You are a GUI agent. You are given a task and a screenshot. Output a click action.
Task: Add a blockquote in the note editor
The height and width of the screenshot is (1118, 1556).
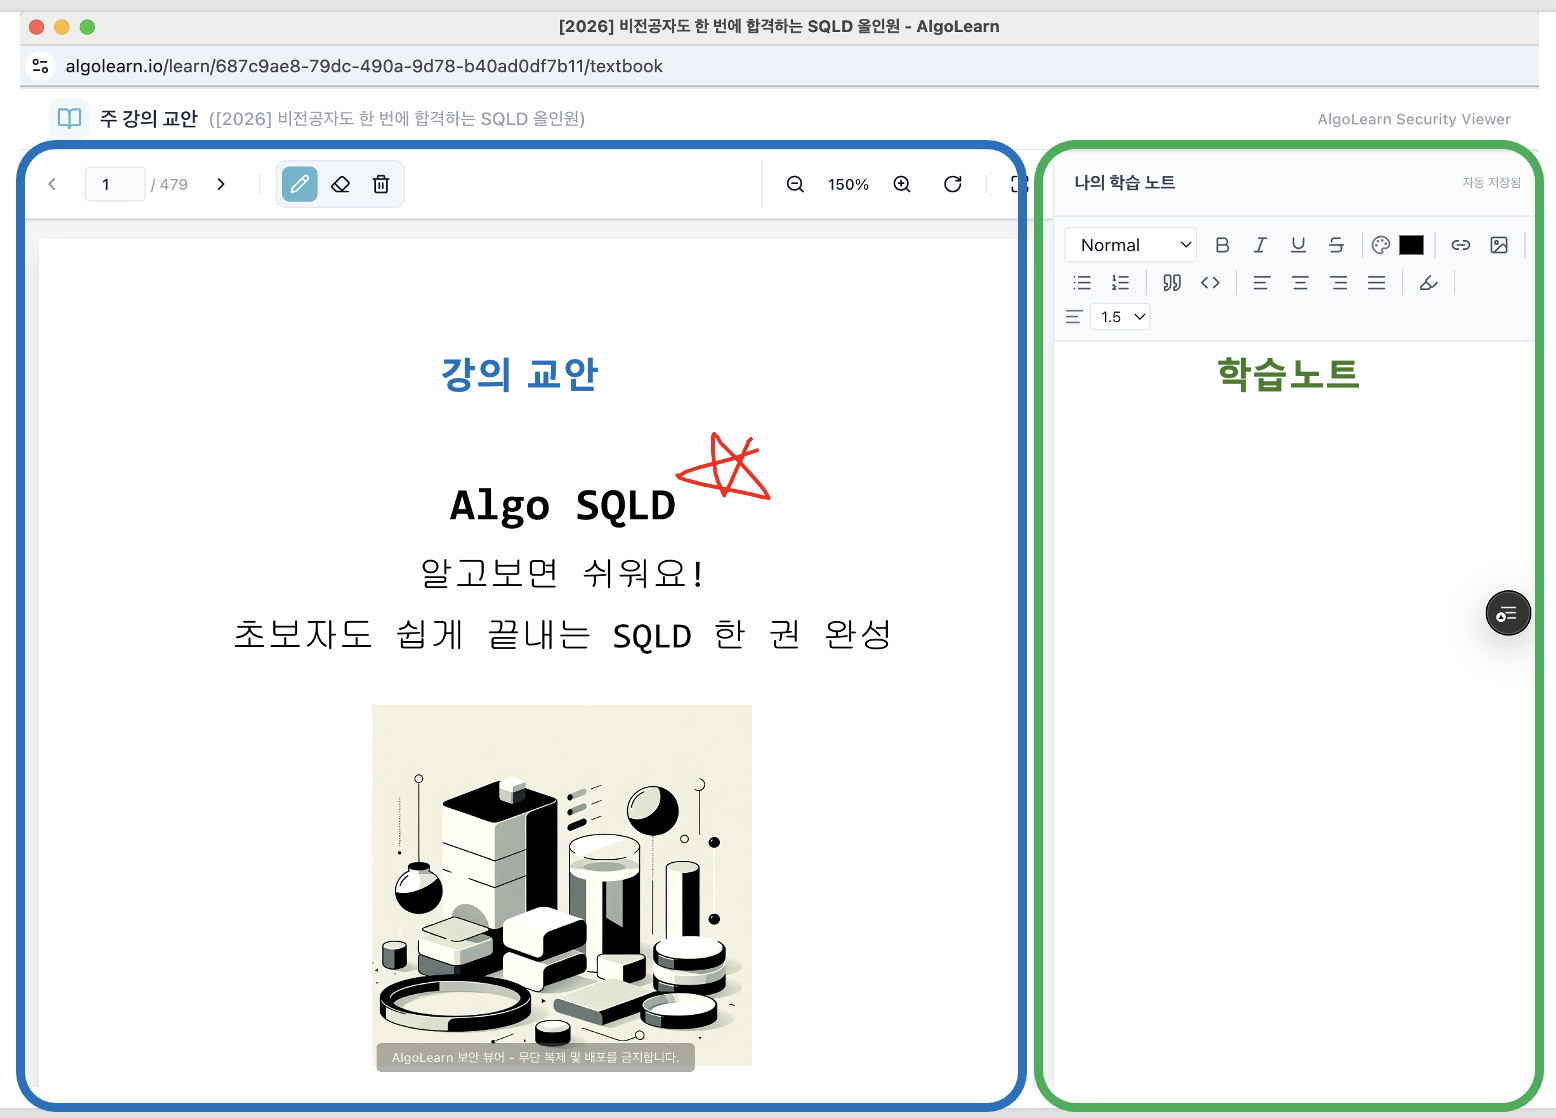click(x=1172, y=283)
